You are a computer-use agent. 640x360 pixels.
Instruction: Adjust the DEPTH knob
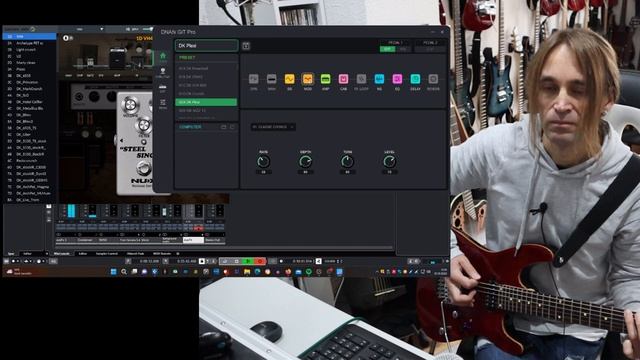click(x=305, y=162)
